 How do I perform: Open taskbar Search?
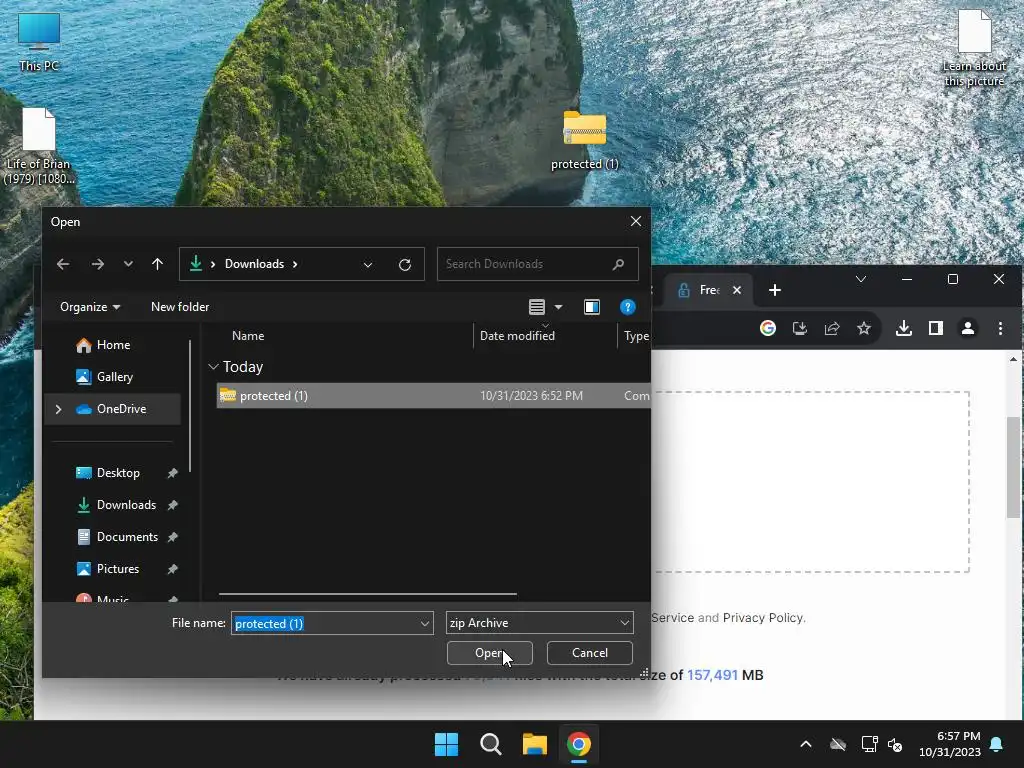(x=490, y=744)
